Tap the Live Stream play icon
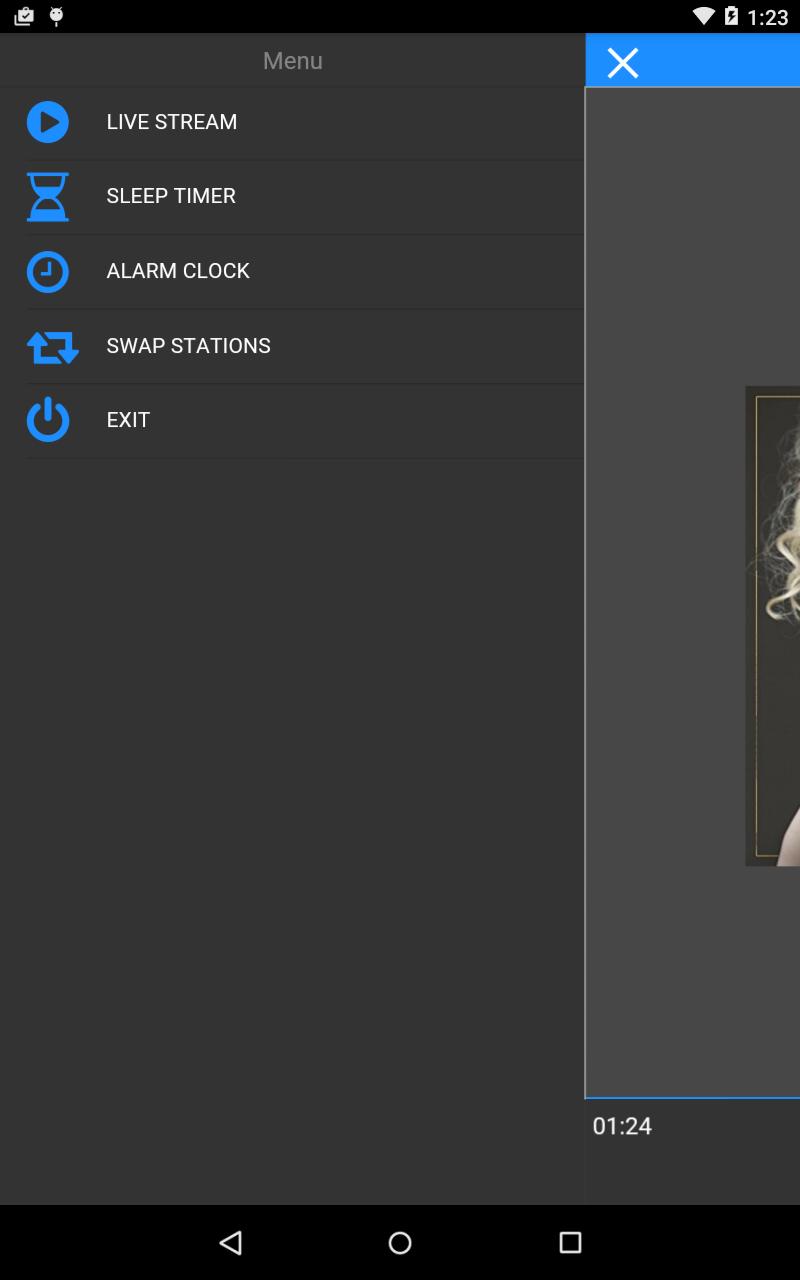This screenshot has height=1280, width=800. click(x=47, y=122)
